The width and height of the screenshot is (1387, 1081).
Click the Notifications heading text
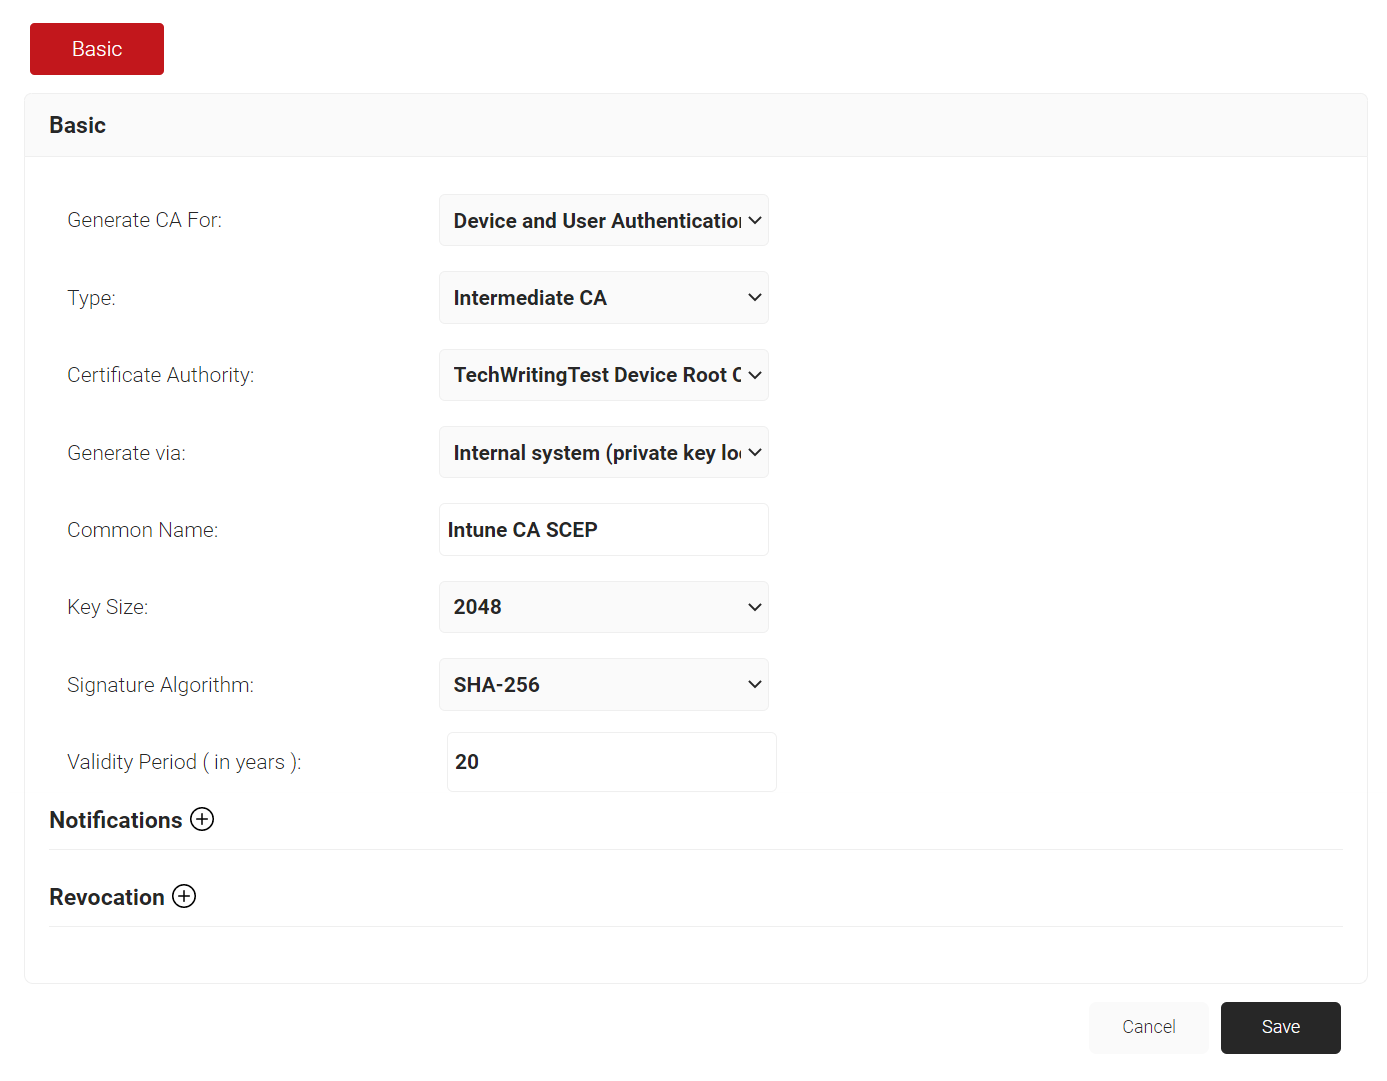(x=116, y=820)
